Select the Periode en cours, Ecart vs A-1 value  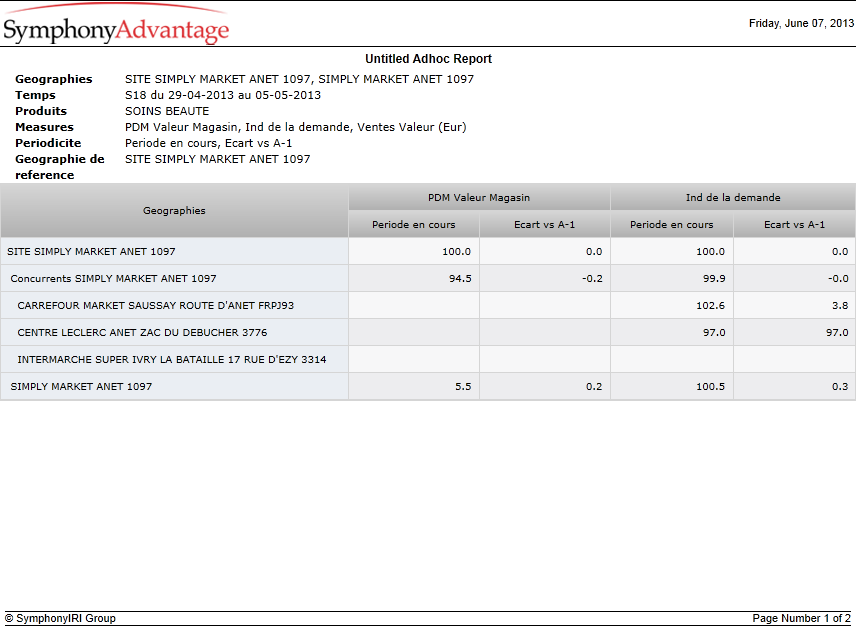pyautogui.click(x=209, y=143)
